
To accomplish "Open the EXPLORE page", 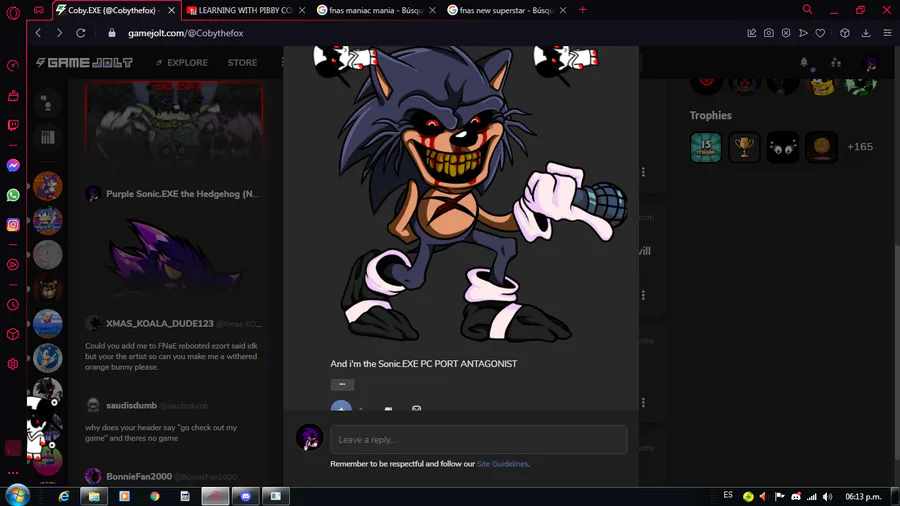I will point(182,63).
